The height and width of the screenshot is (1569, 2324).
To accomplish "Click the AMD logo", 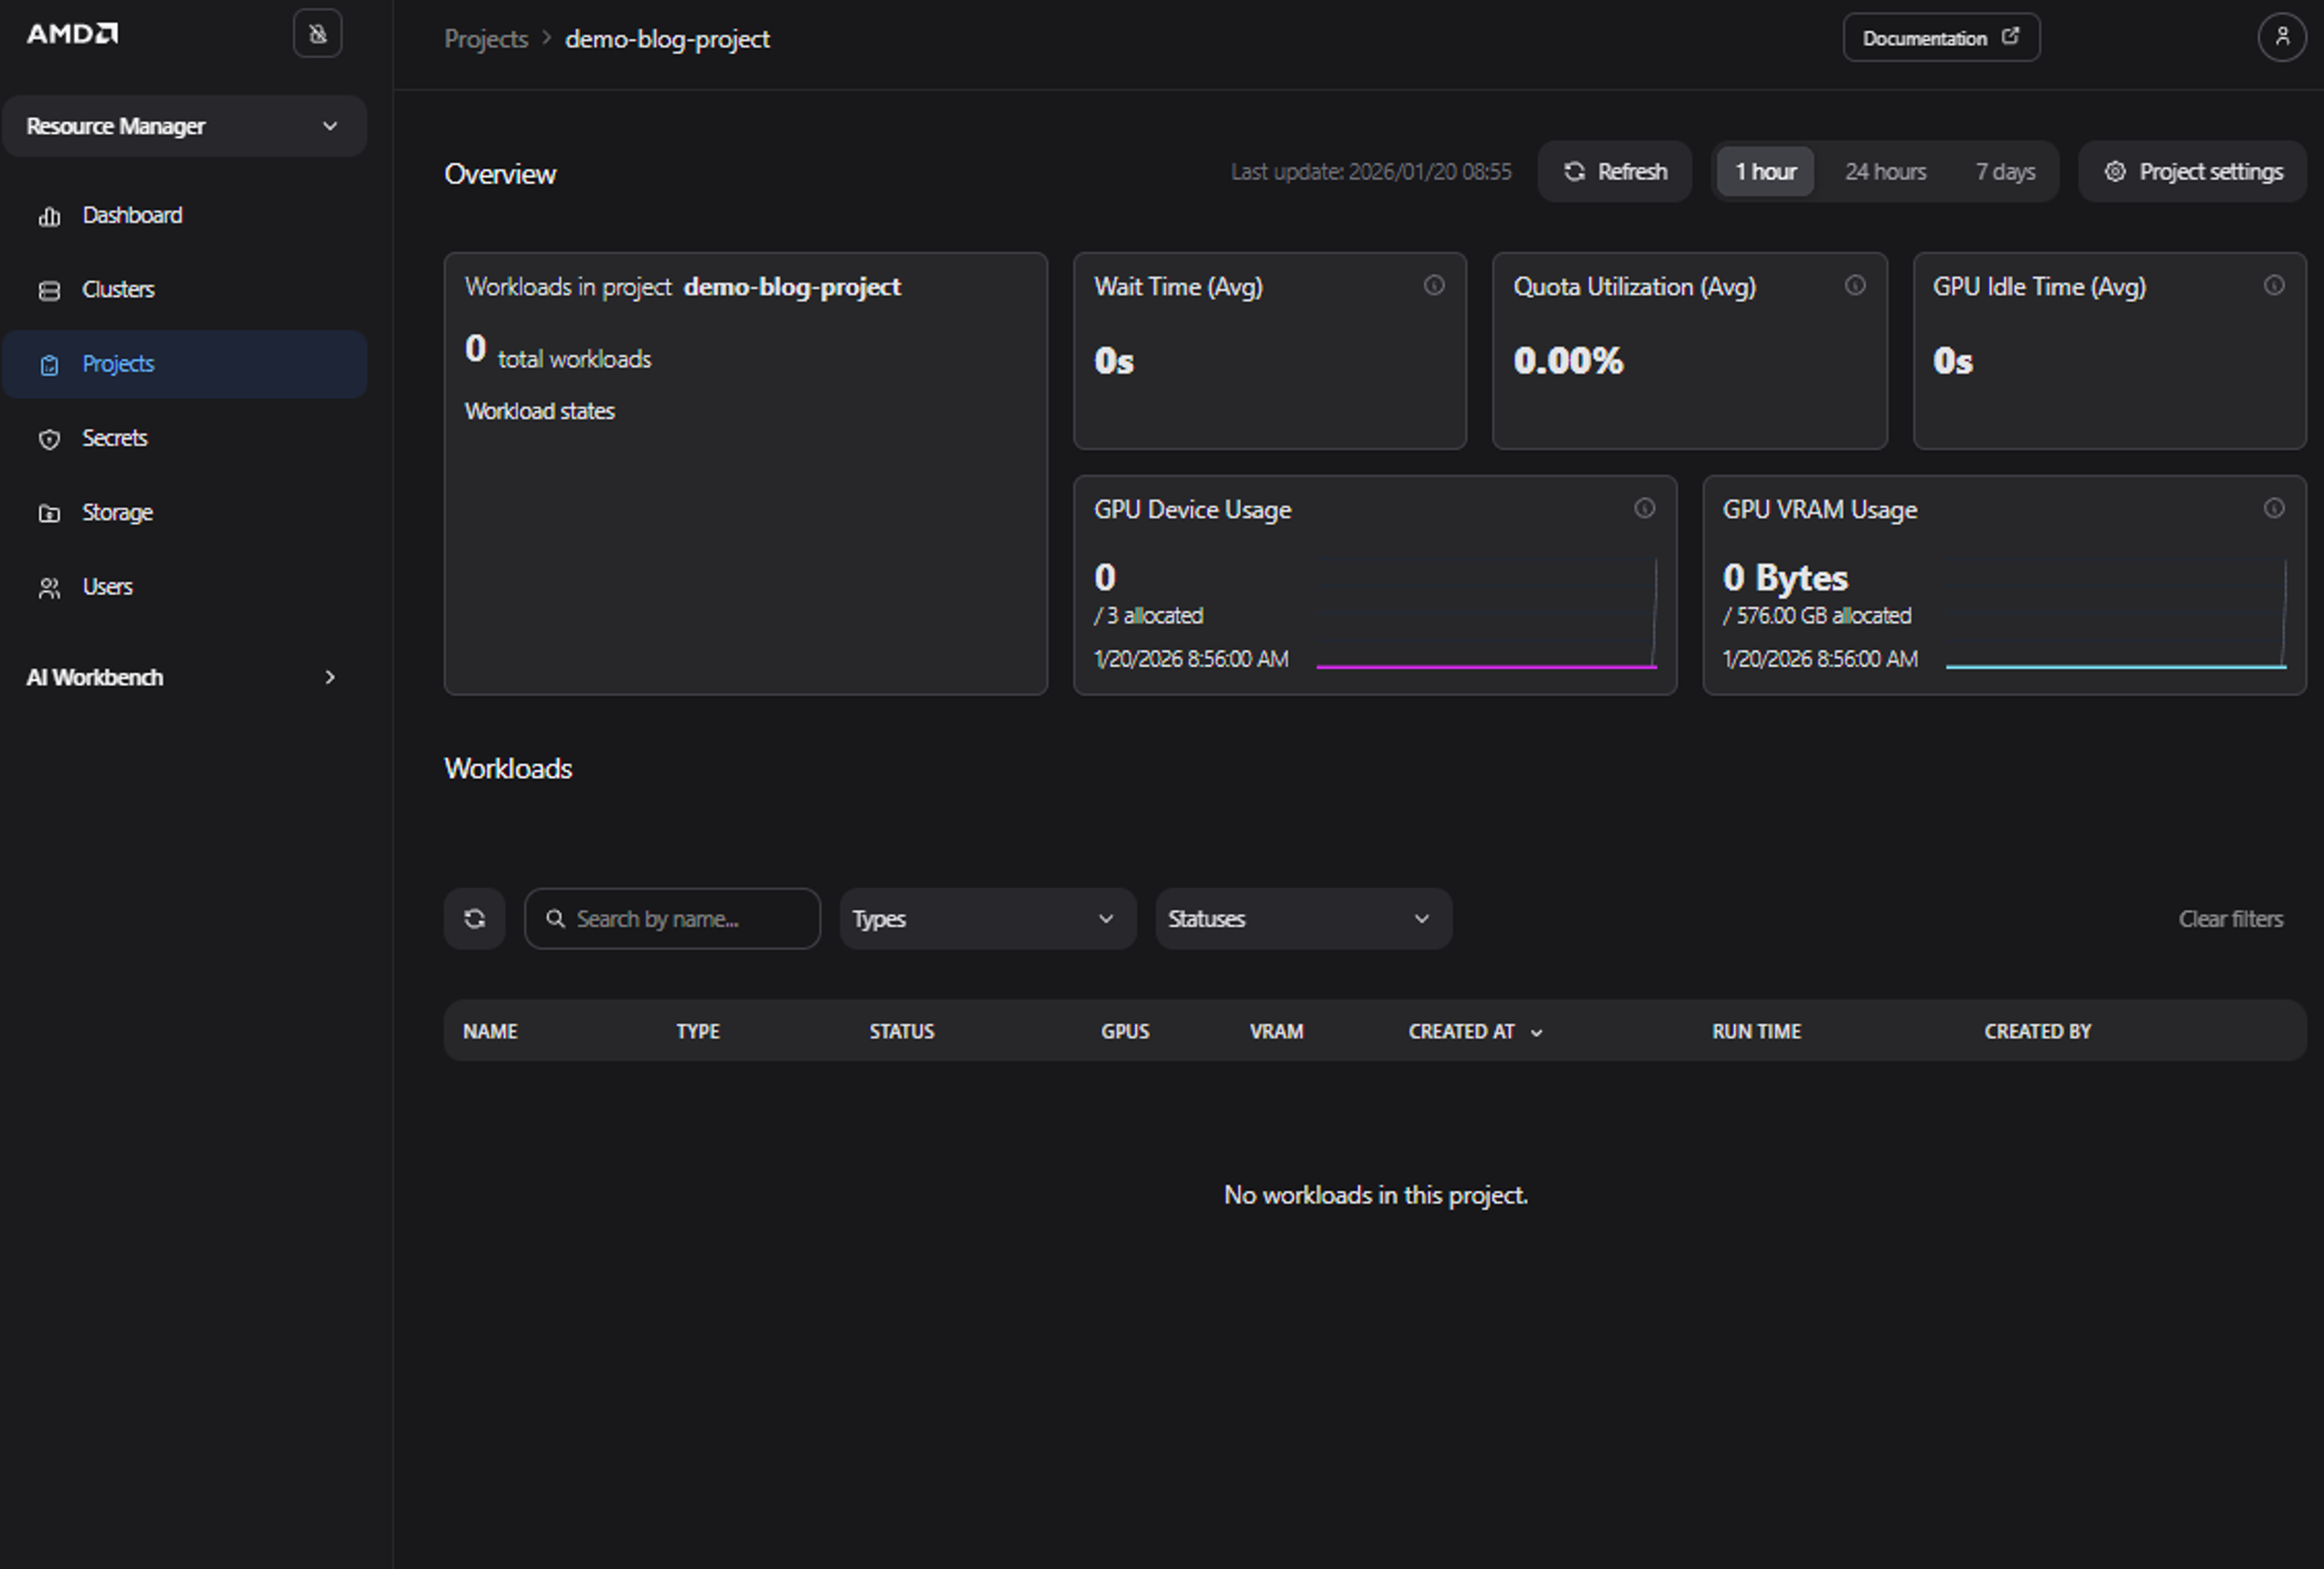I will coord(72,34).
